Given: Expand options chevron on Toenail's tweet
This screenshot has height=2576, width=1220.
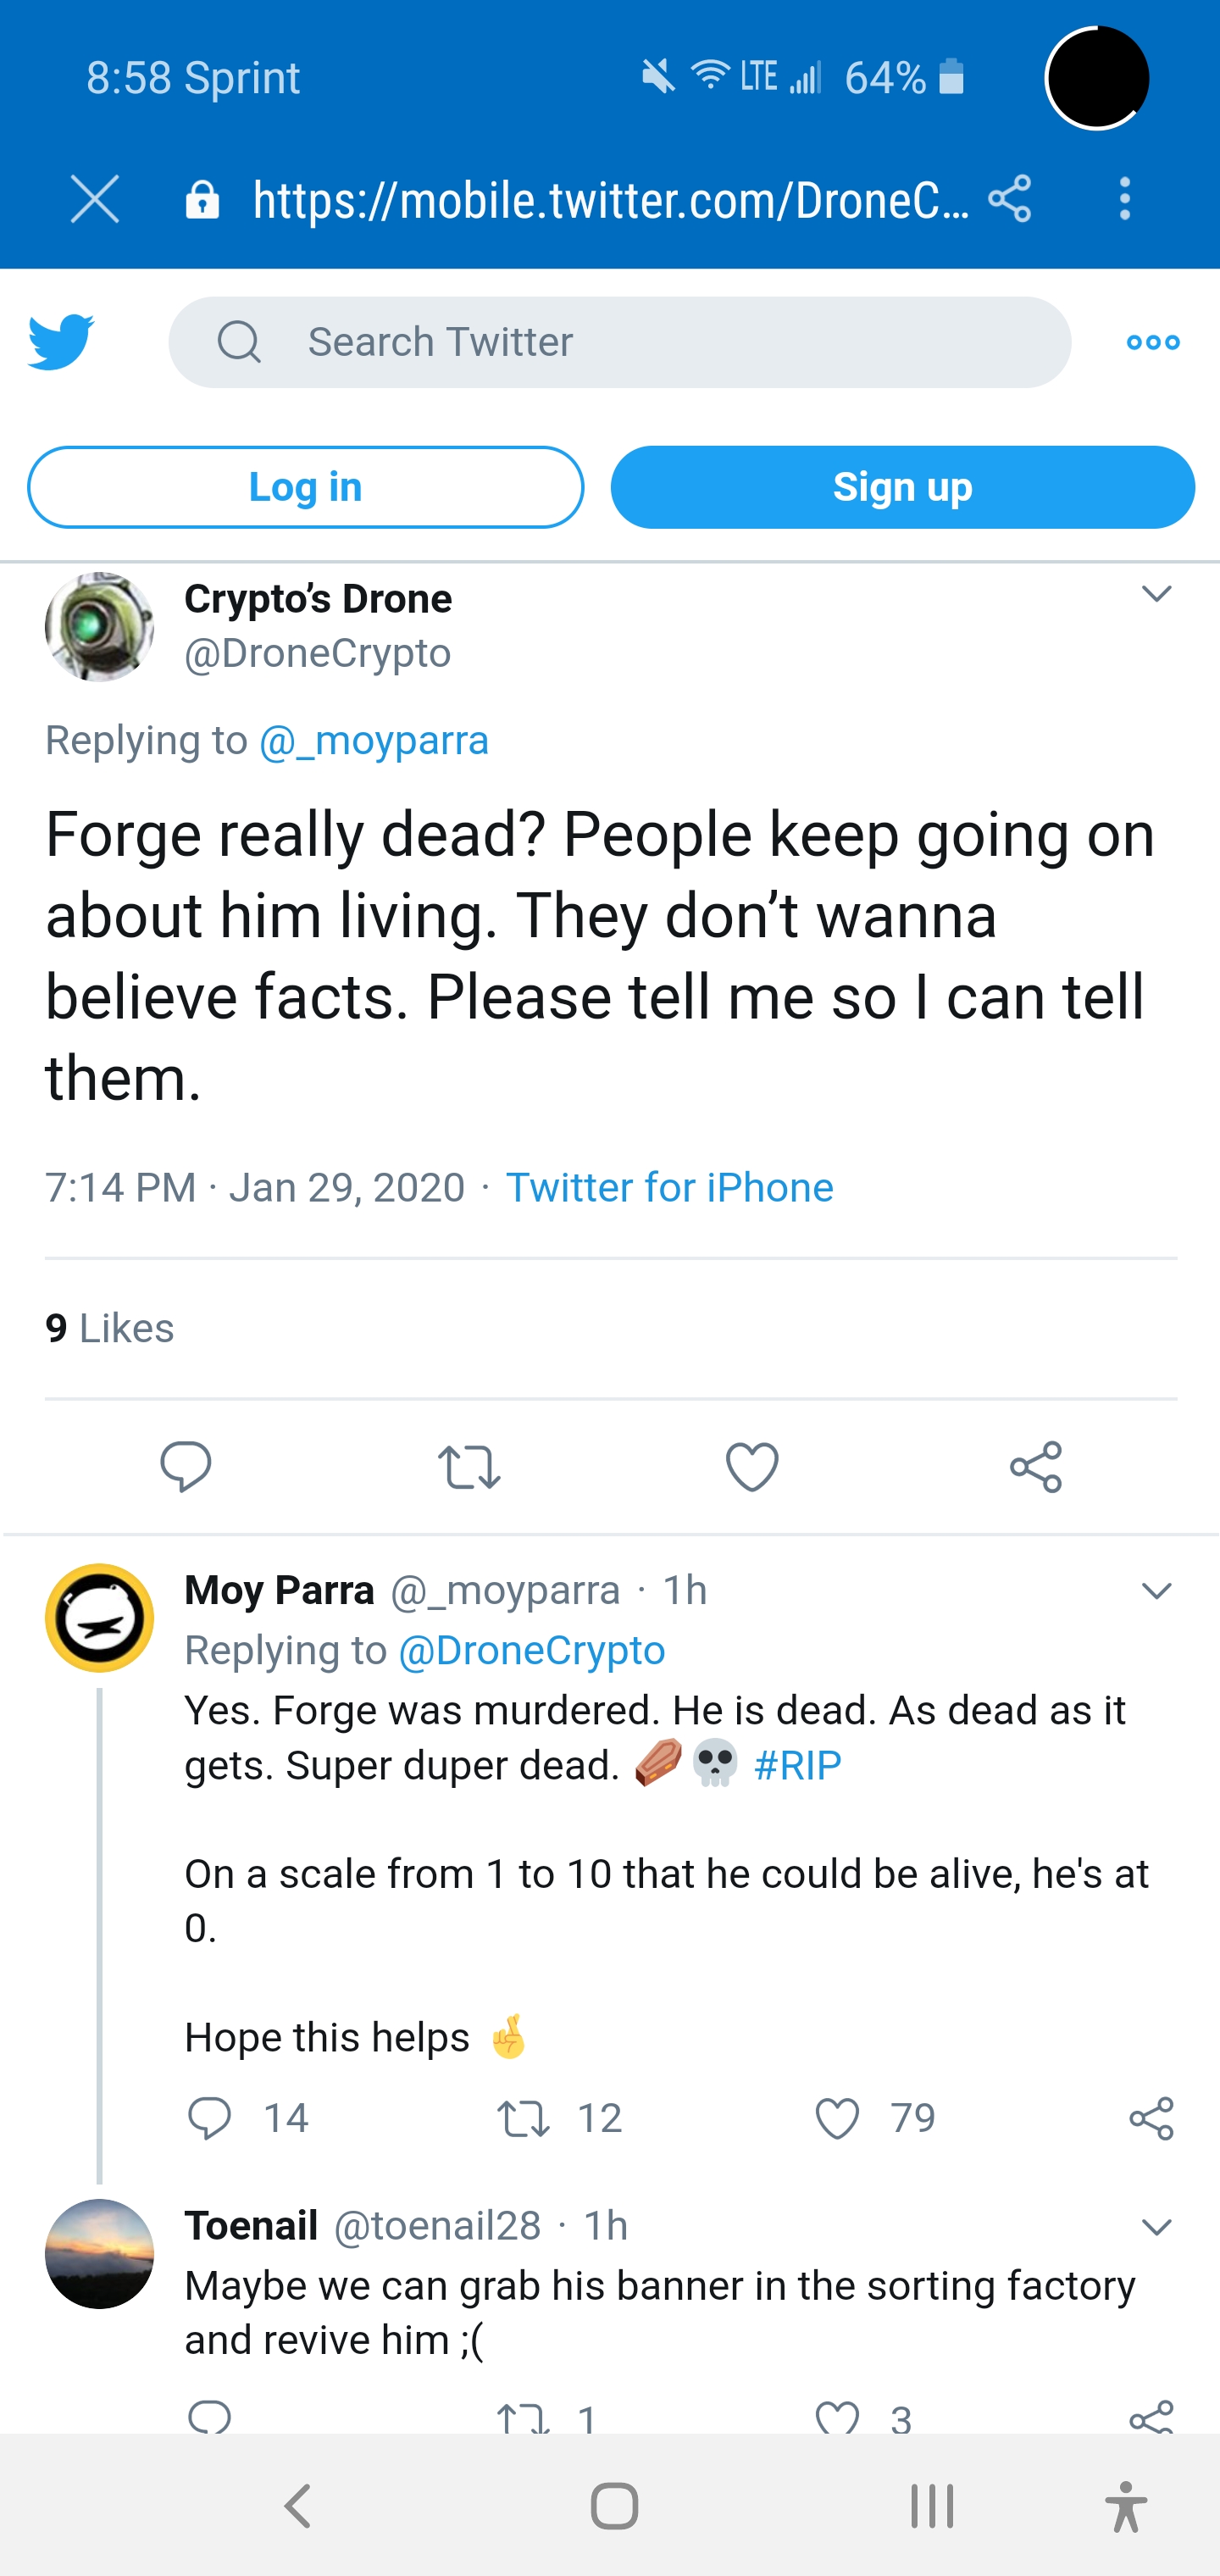Looking at the screenshot, I should point(1157,2227).
